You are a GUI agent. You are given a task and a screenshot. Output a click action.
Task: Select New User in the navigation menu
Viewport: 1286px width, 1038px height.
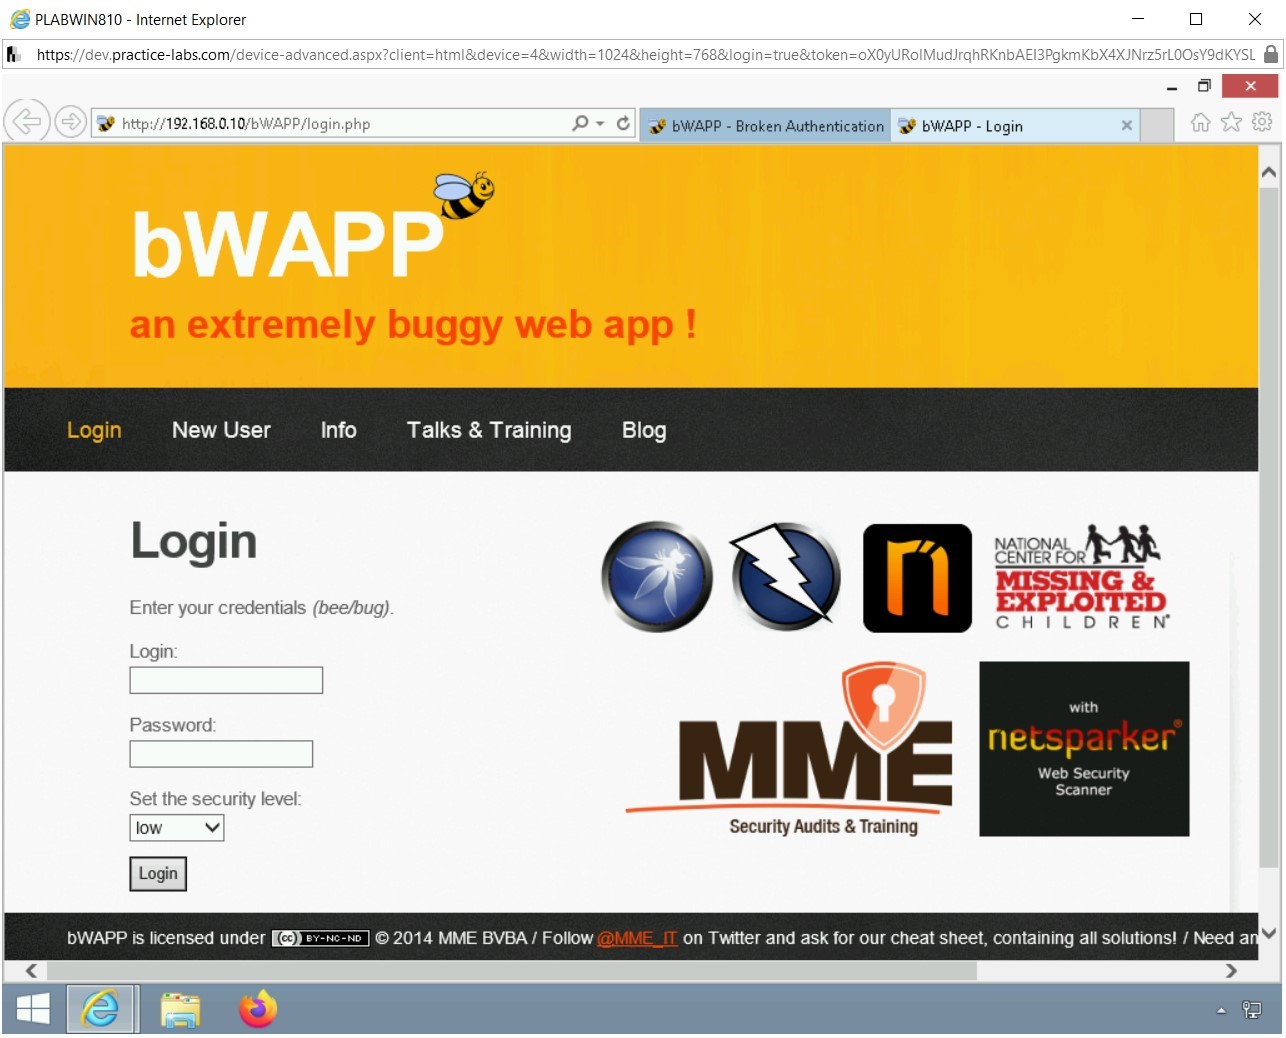point(221,430)
